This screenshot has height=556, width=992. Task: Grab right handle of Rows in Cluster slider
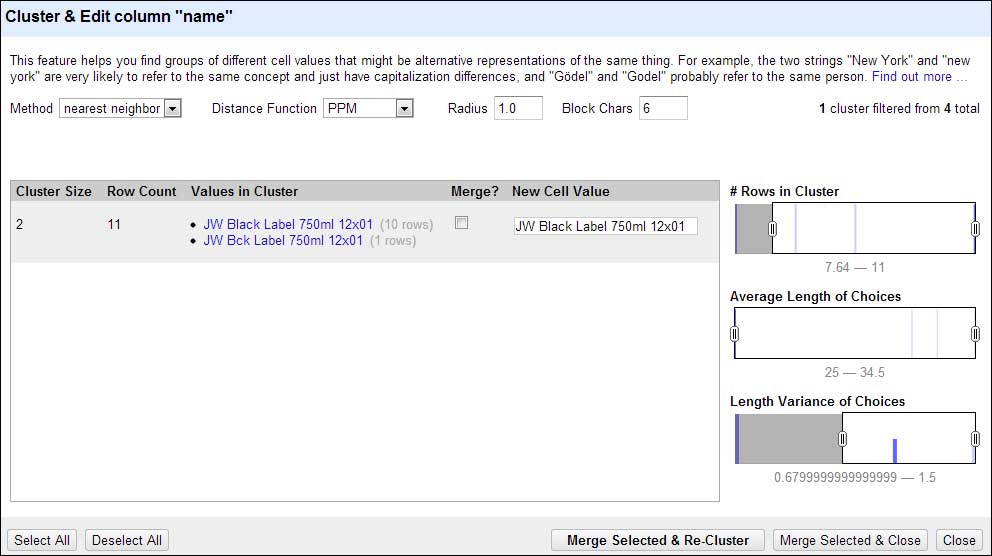coord(976,229)
